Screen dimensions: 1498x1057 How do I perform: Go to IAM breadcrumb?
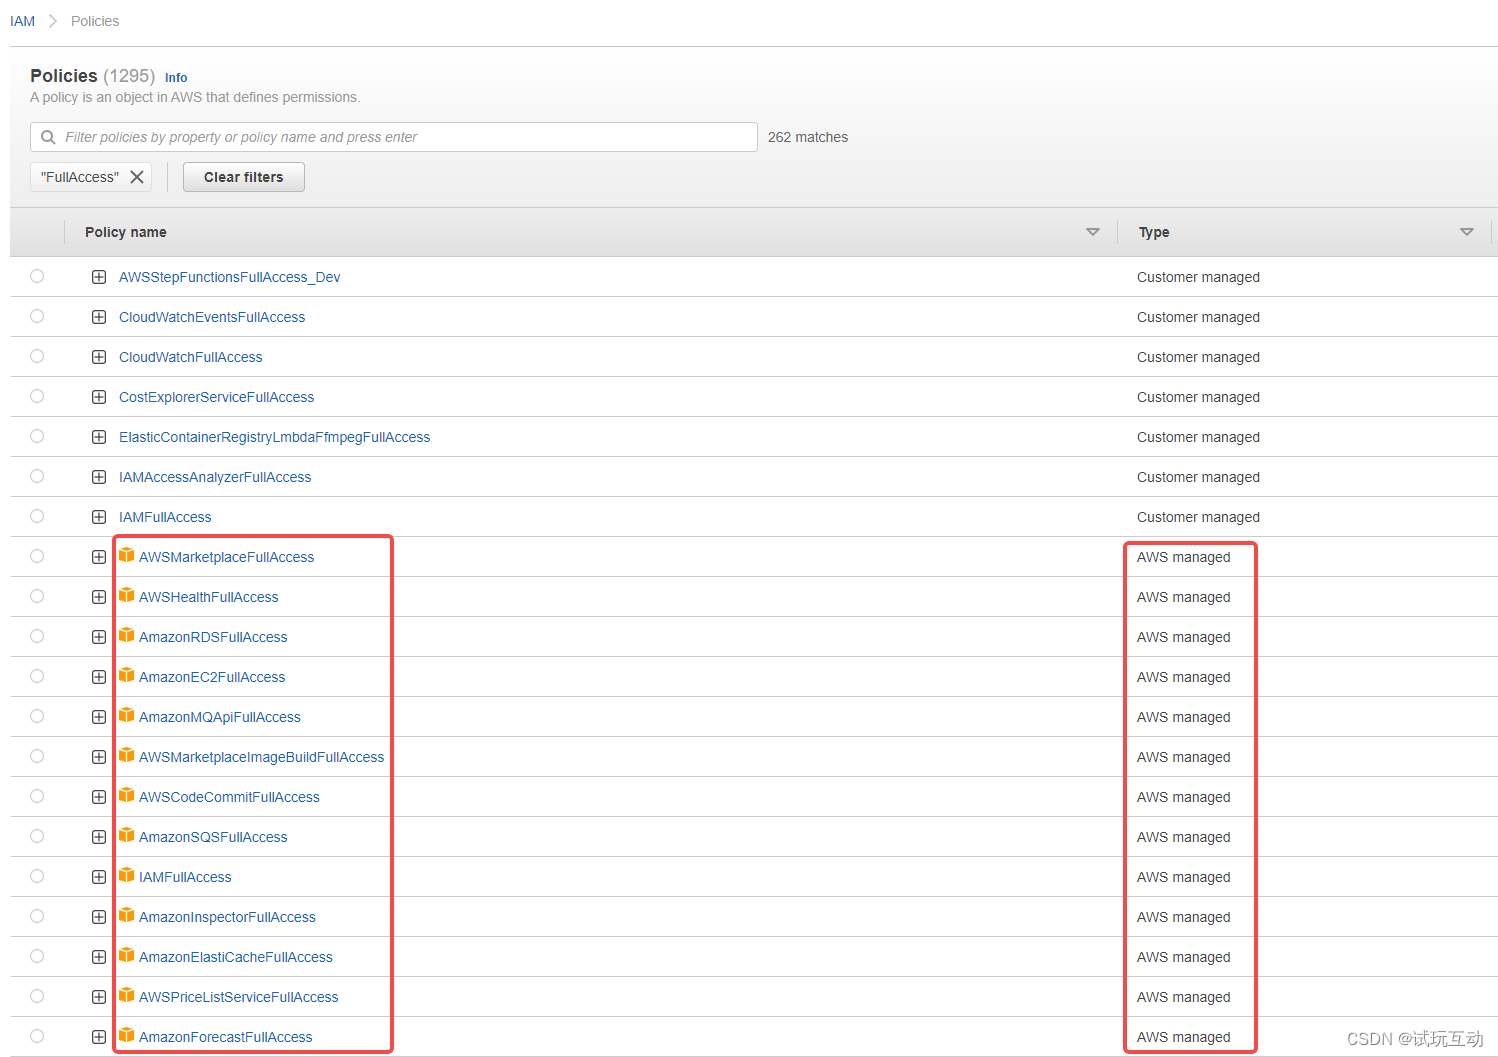click(x=22, y=21)
